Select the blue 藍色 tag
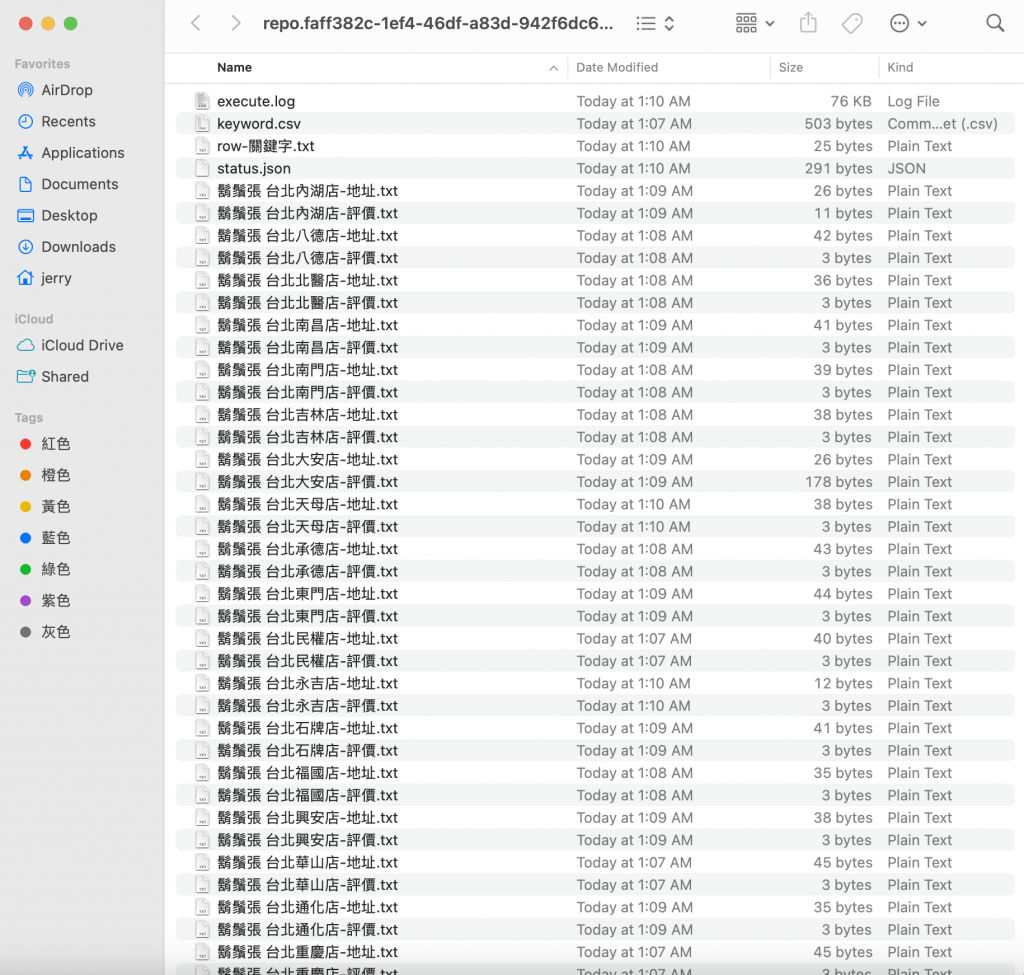The width and height of the screenshot is (1024, 975). pyautogui.click(x=45, y=538)
